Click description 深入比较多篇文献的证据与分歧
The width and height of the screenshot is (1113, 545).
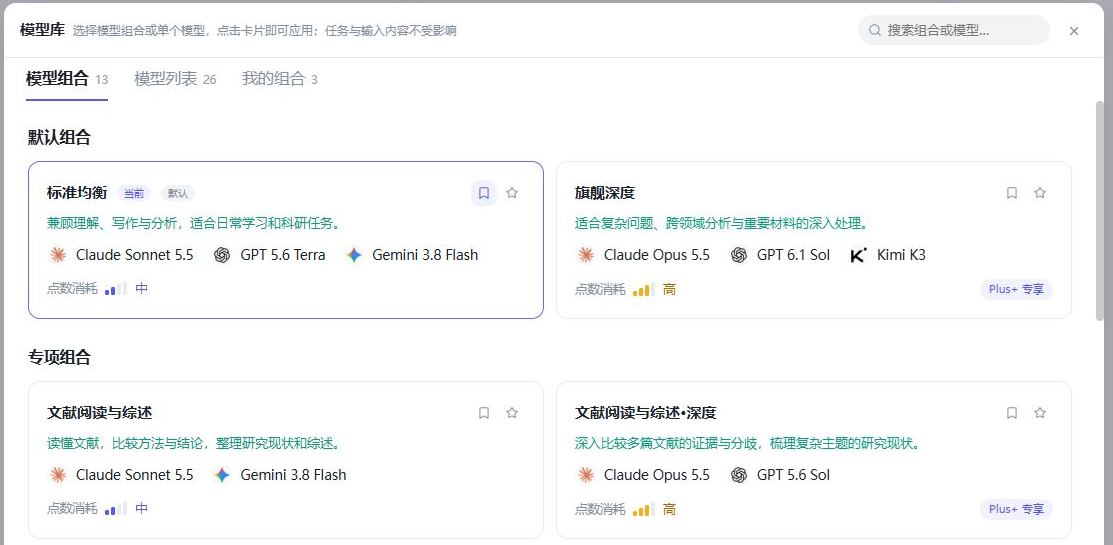(749, 444)
